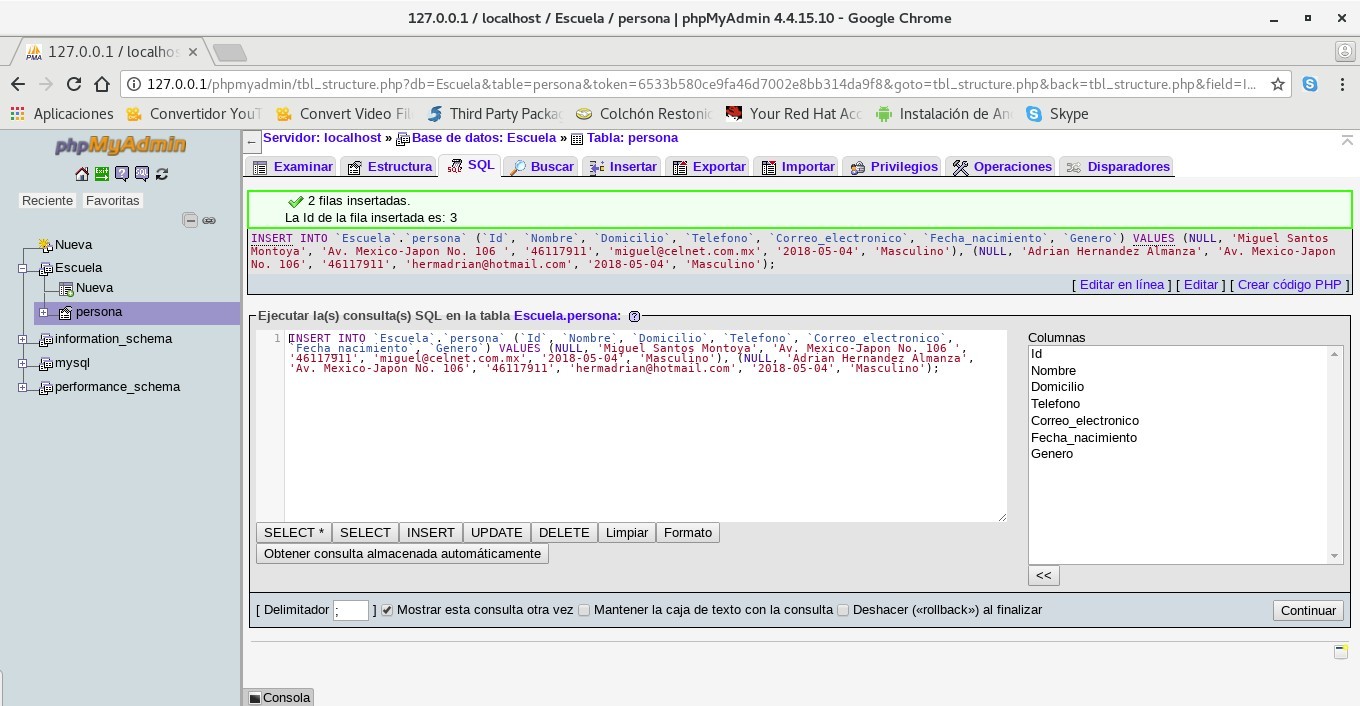Screen dimensions: 1360x706
Task: Click the 'Crear código PHP' link
Action: tap(1289, 285)
